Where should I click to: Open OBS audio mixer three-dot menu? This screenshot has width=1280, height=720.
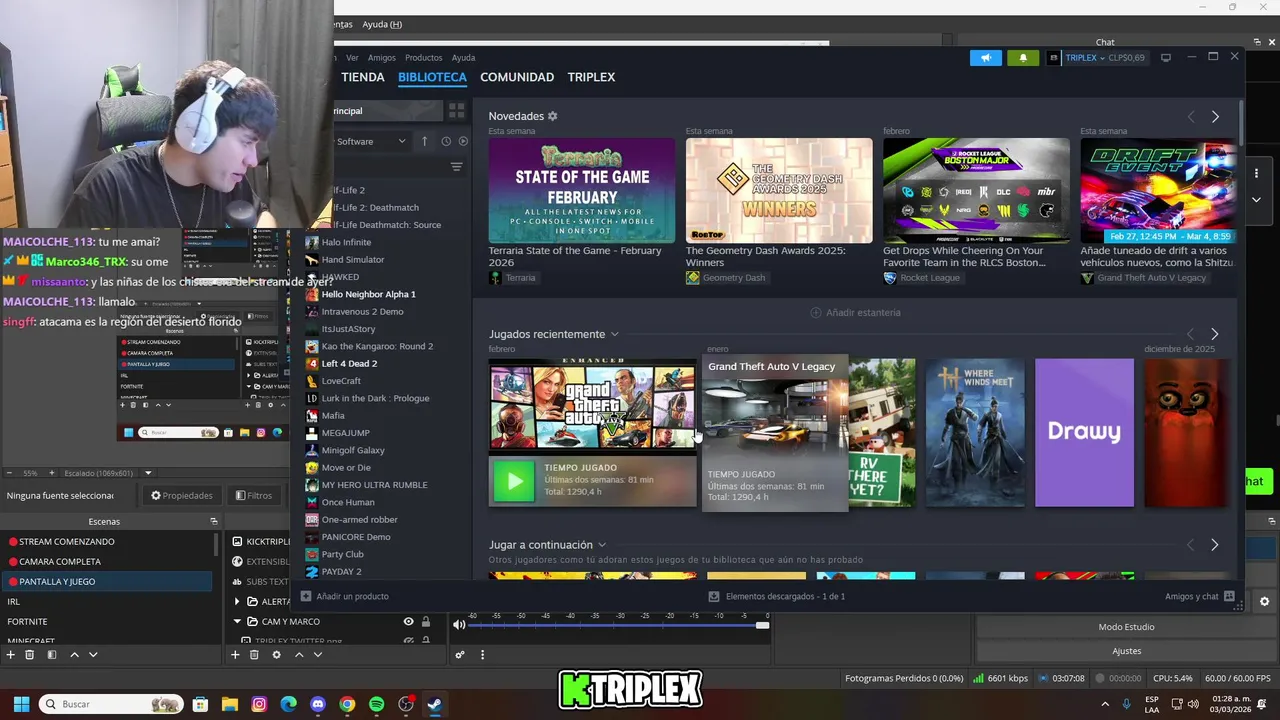tap(482, 655)
